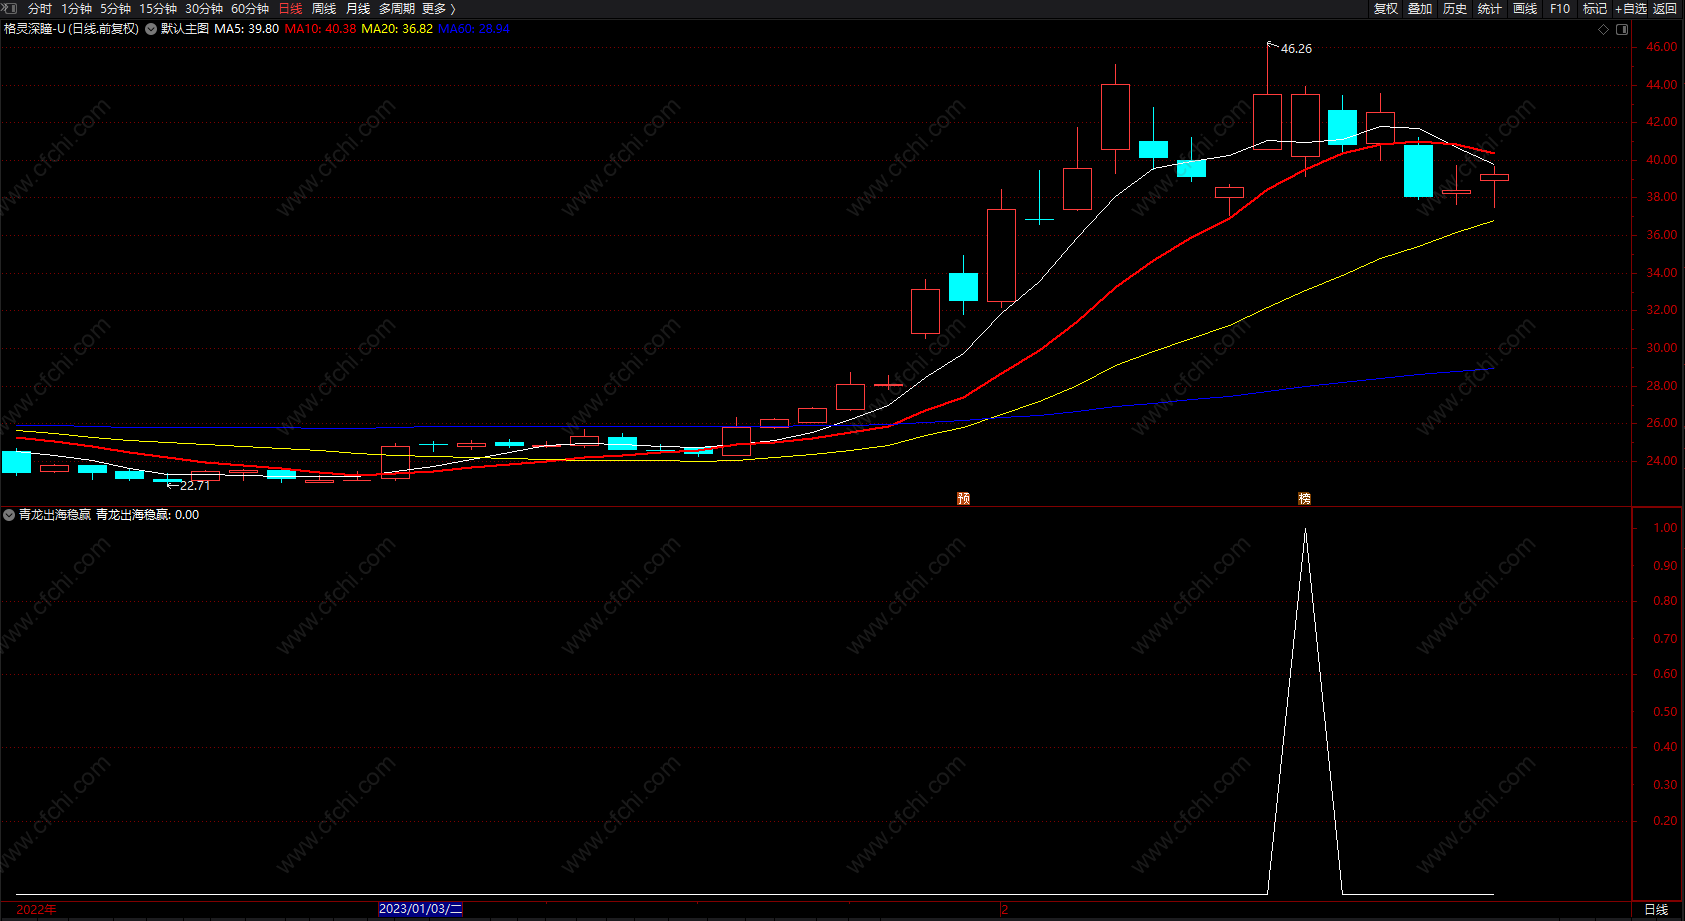Viewport: 1685px width, 921px height.
Task: Click the collapse panel icon at top-left corner
Action: (x=10, y=8)
